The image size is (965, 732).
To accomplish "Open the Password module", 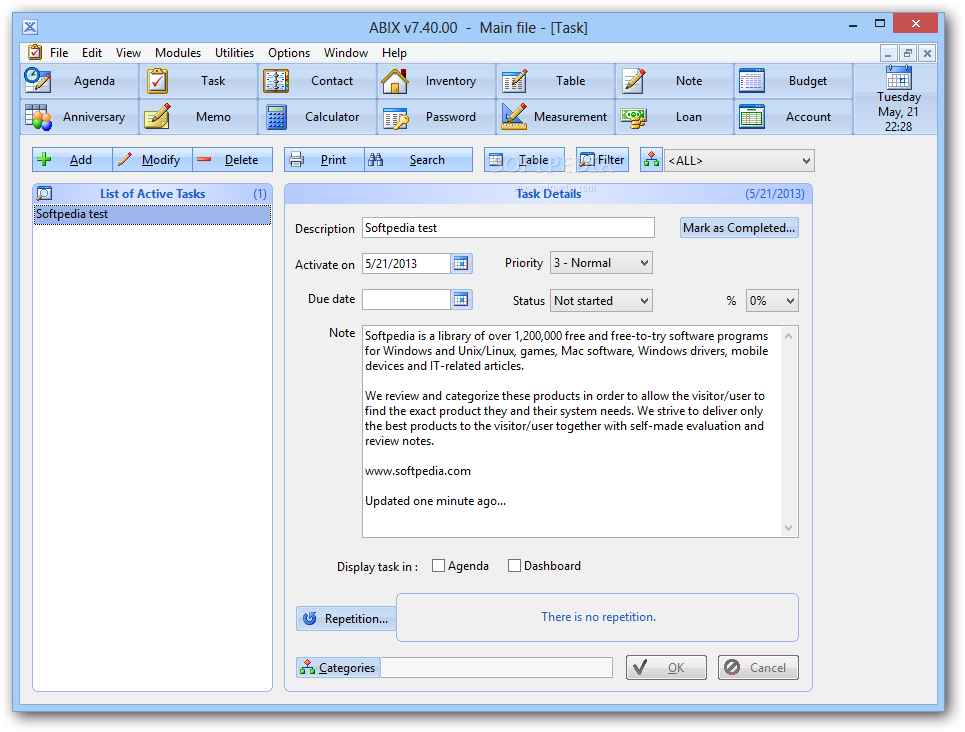I will click(436, 116).
